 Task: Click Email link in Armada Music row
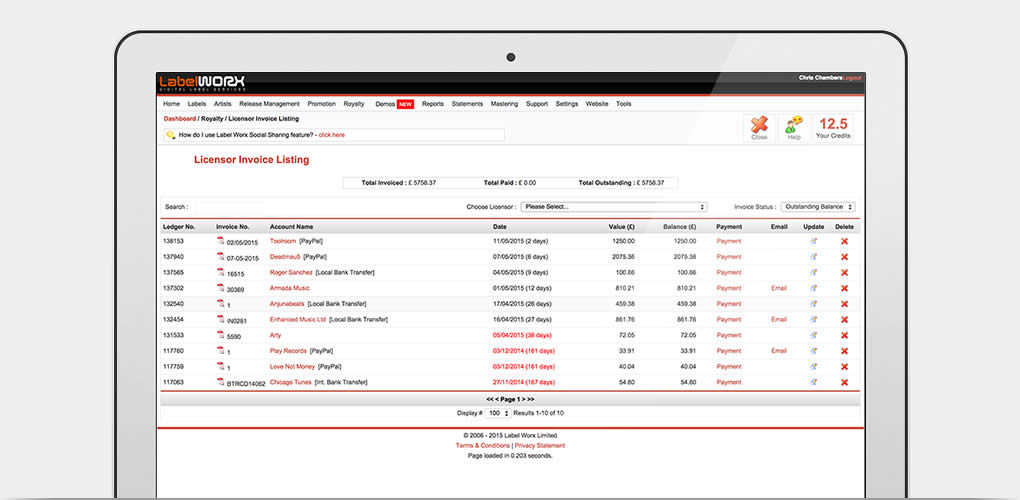pyautogui.click(x=779, y=288)
